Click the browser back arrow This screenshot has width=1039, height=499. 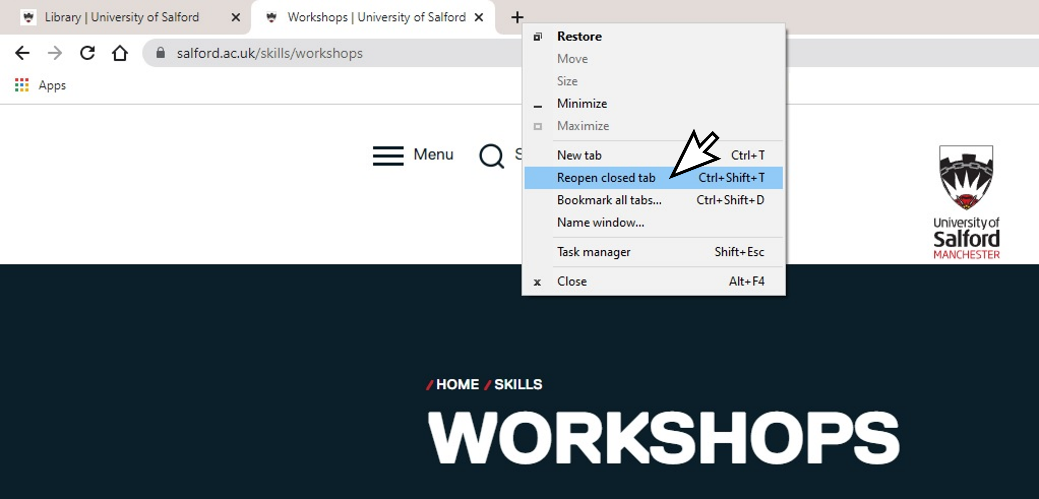pos(22,53)
